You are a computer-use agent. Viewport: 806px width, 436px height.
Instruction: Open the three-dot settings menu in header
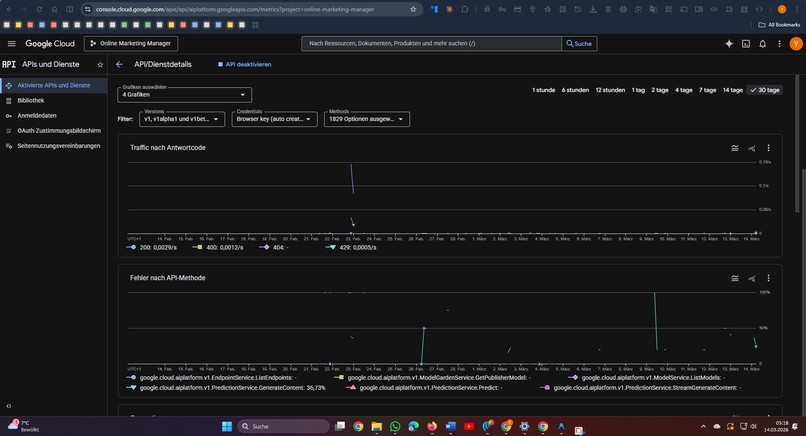pyautogui.click(x=779, y=44)
